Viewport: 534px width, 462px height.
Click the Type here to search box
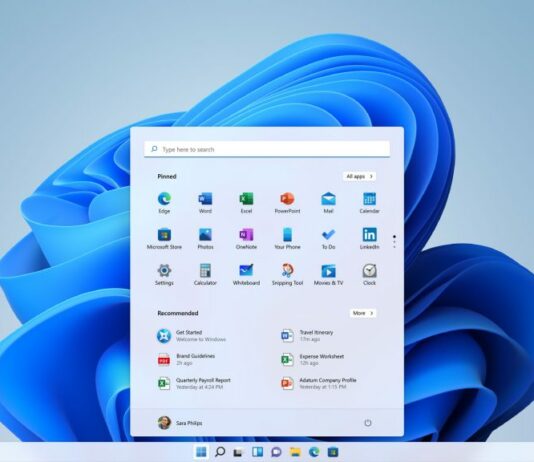click(267, 149)
